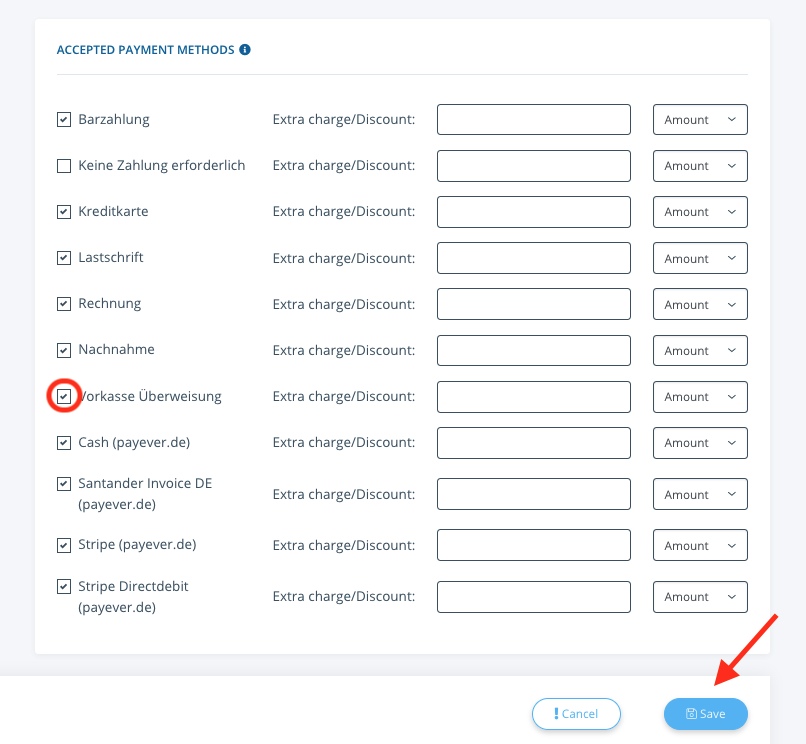Open the Amount dropdown for Barzahlung
806x744 pixels.
[700, 120]
